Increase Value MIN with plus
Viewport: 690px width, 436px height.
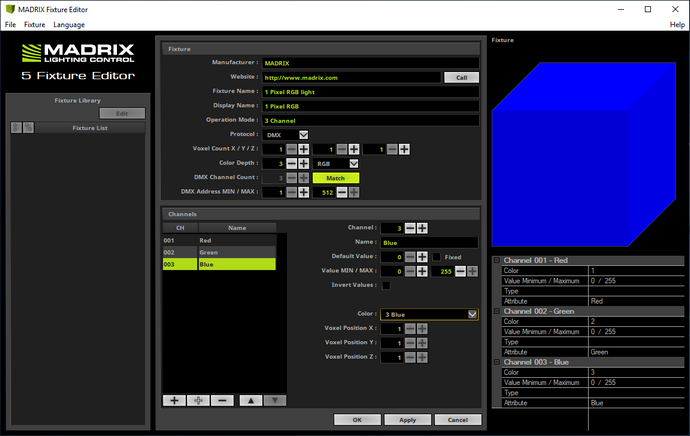[422, 271]
